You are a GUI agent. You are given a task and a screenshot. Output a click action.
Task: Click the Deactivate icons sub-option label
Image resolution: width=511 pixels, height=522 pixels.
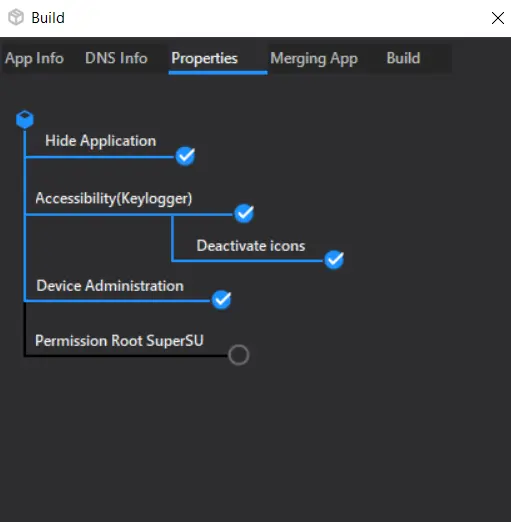tap(251, 246)
